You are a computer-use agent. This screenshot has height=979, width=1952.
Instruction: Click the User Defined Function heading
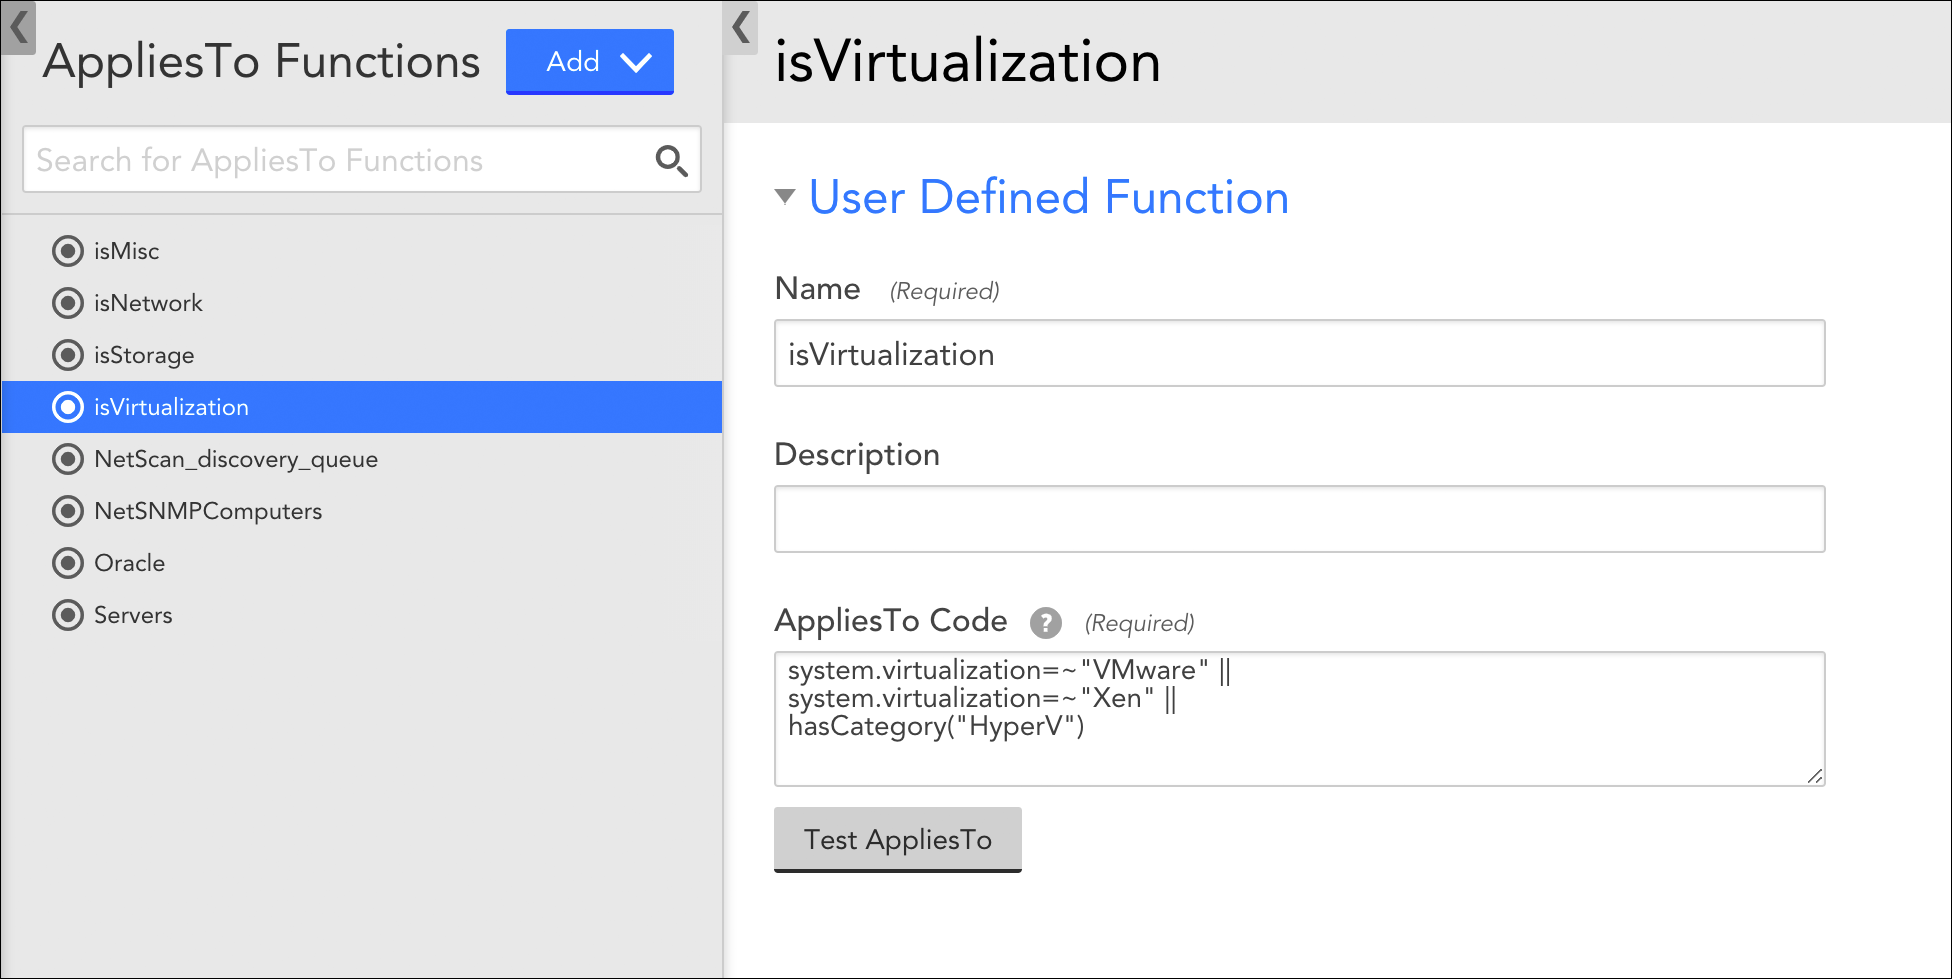(x=1049, y=197)
